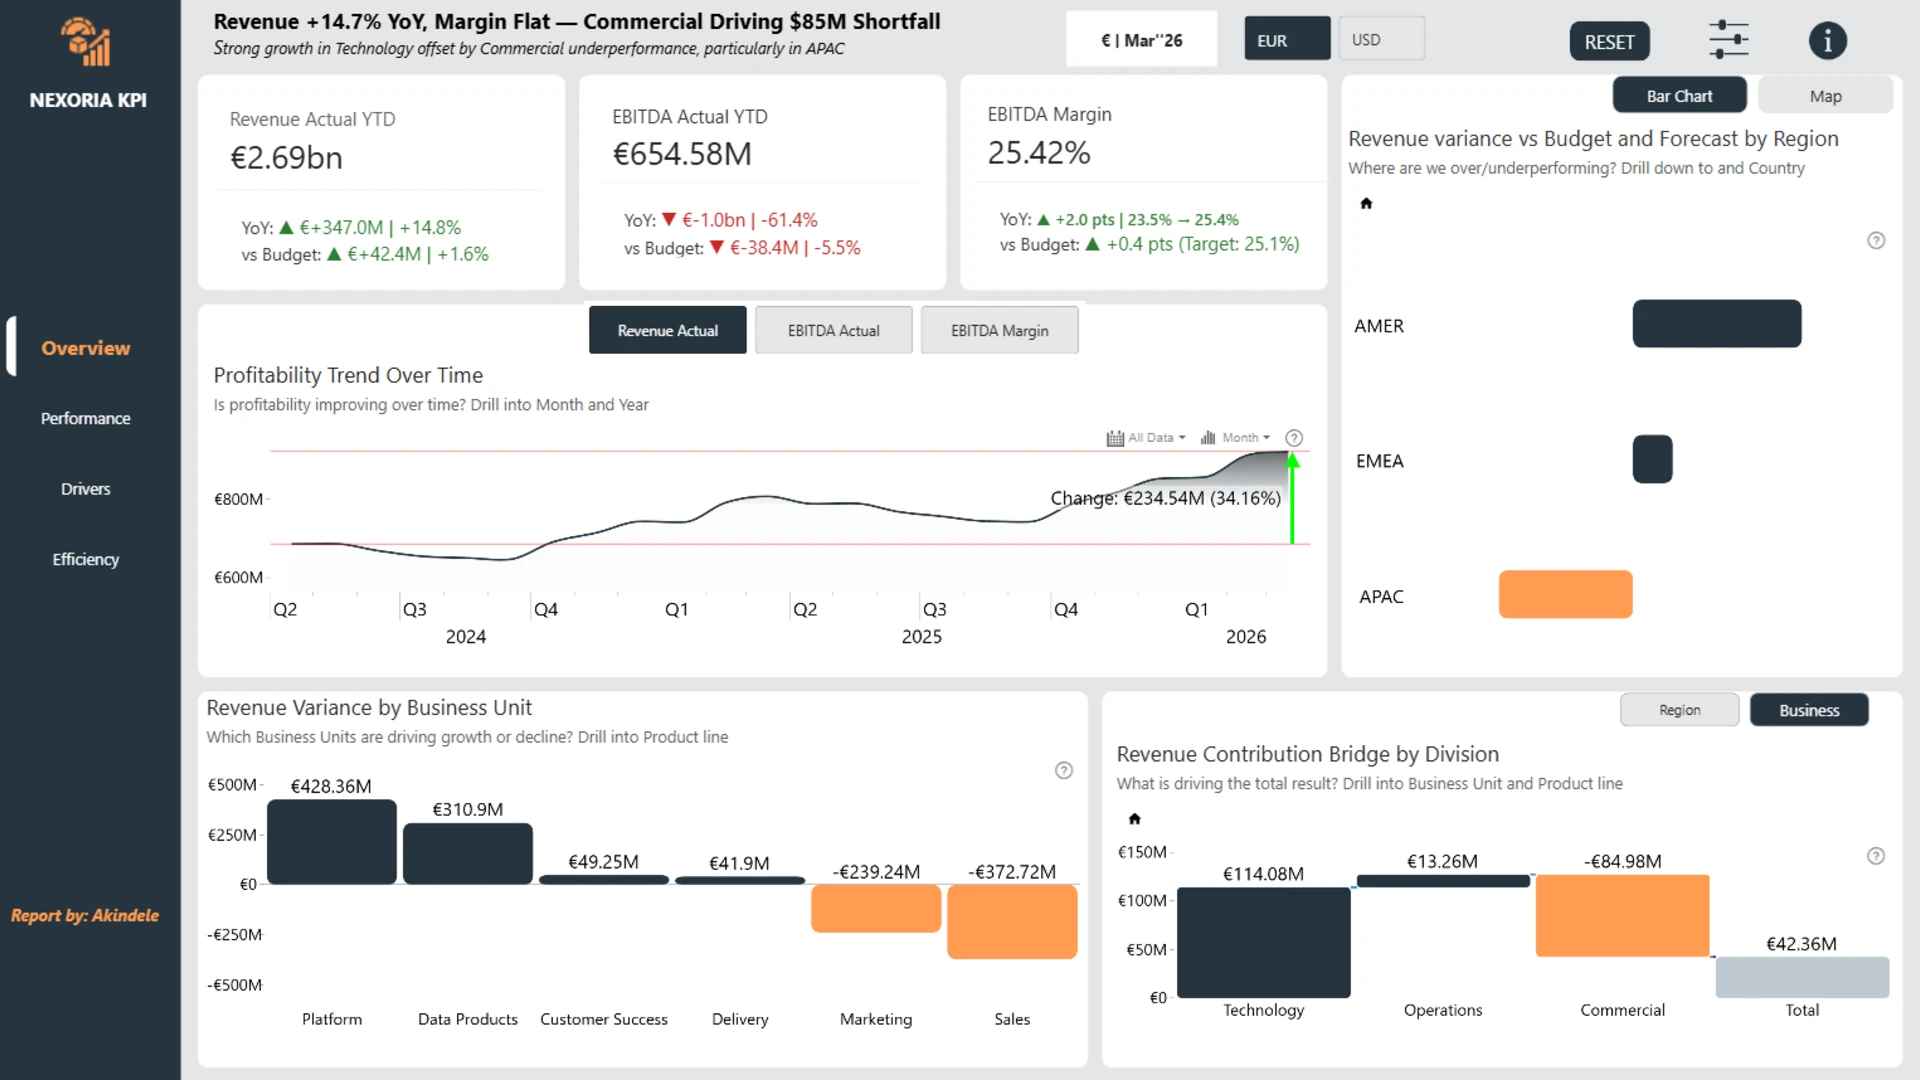Viewport: 1920px width, 1080px height.
Task: Open help icon on Profitability Trend chart
Action: (1293, 438)
